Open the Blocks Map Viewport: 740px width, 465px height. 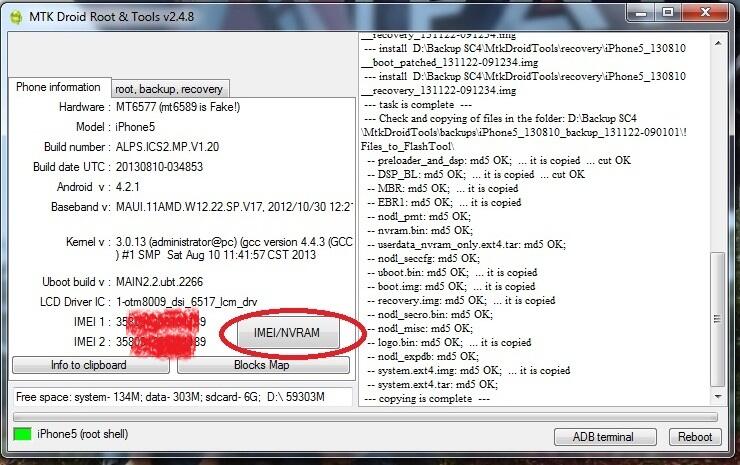point(263,365)
